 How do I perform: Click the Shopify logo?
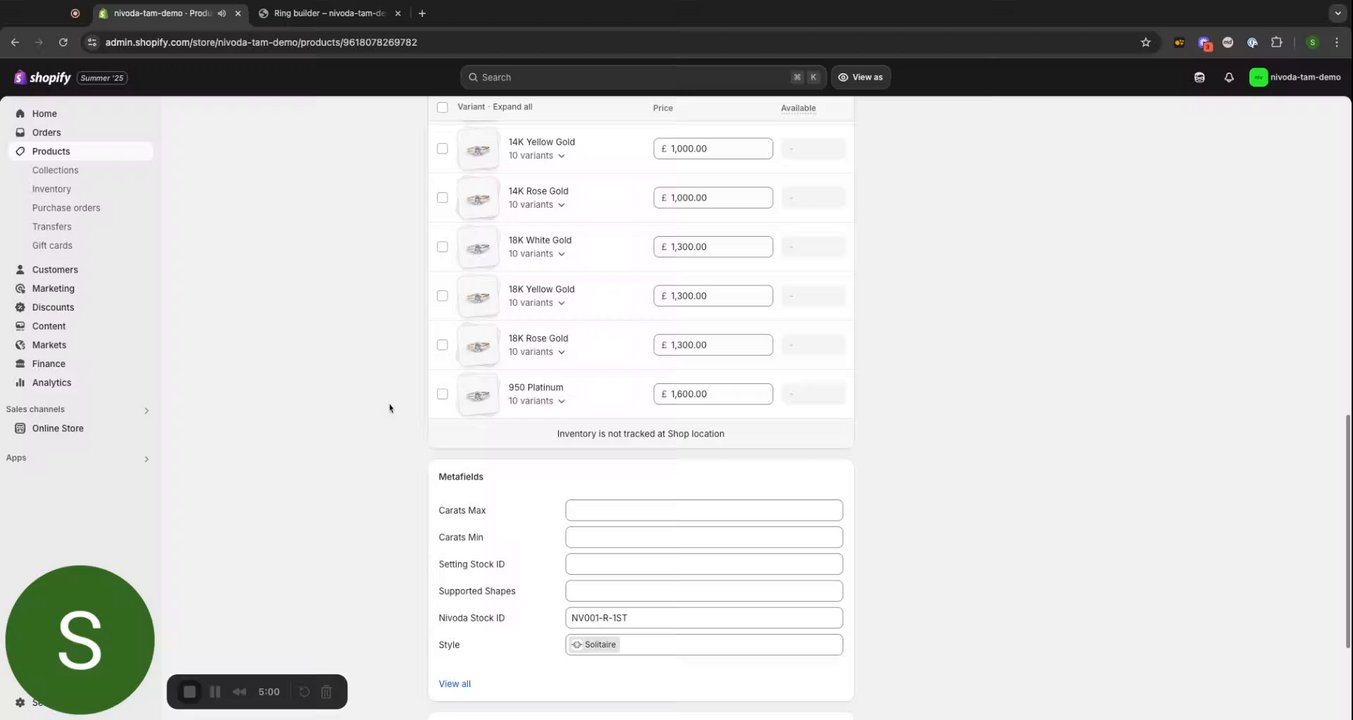(42, 78)
